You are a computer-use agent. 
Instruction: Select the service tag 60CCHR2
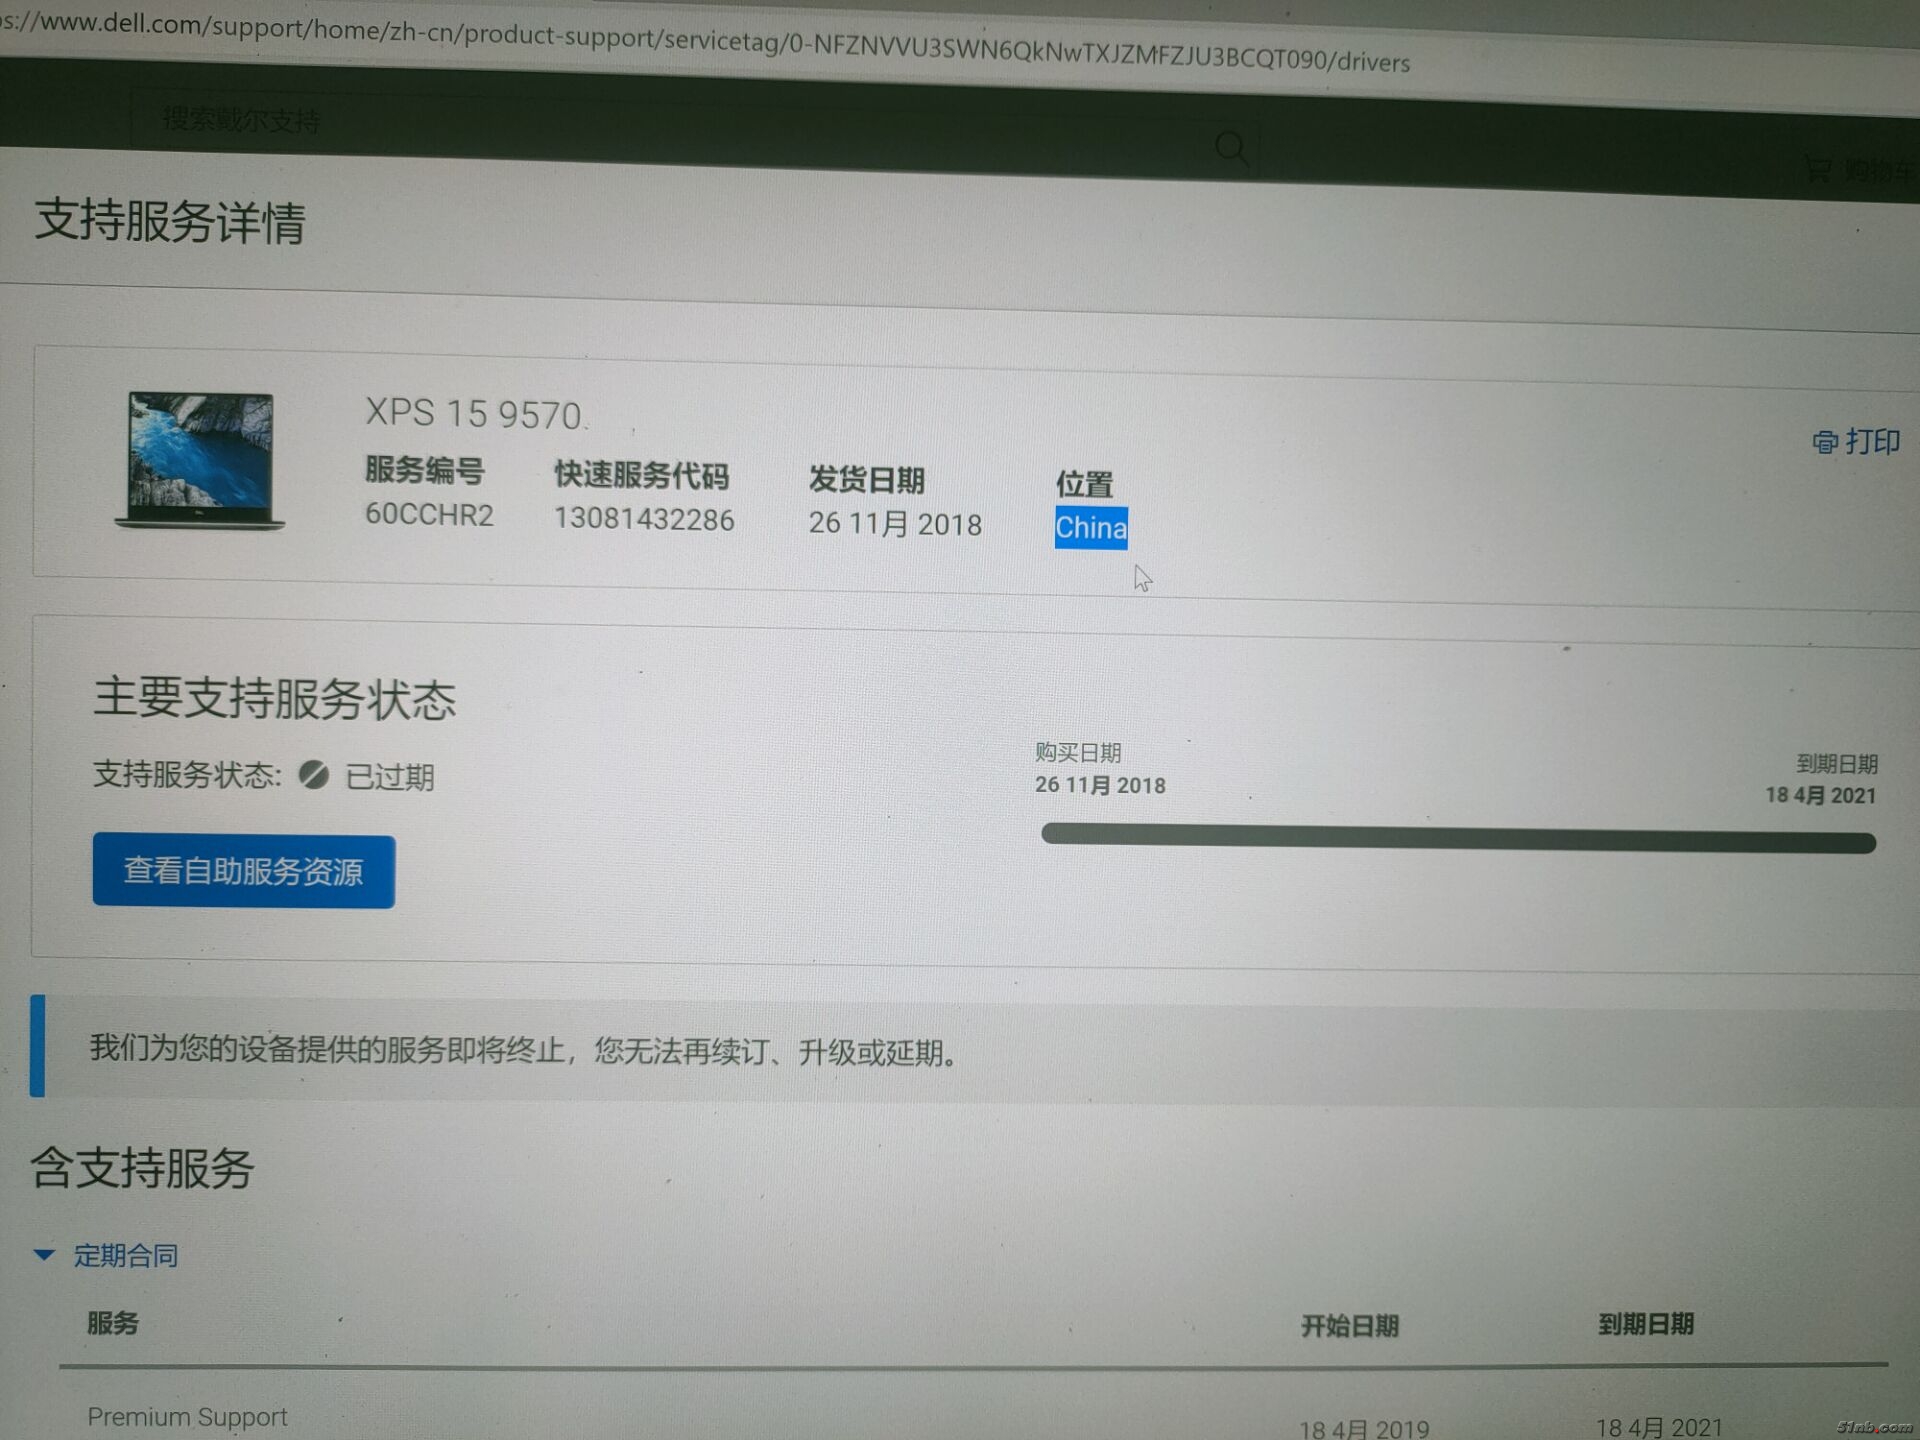[429, 514]
